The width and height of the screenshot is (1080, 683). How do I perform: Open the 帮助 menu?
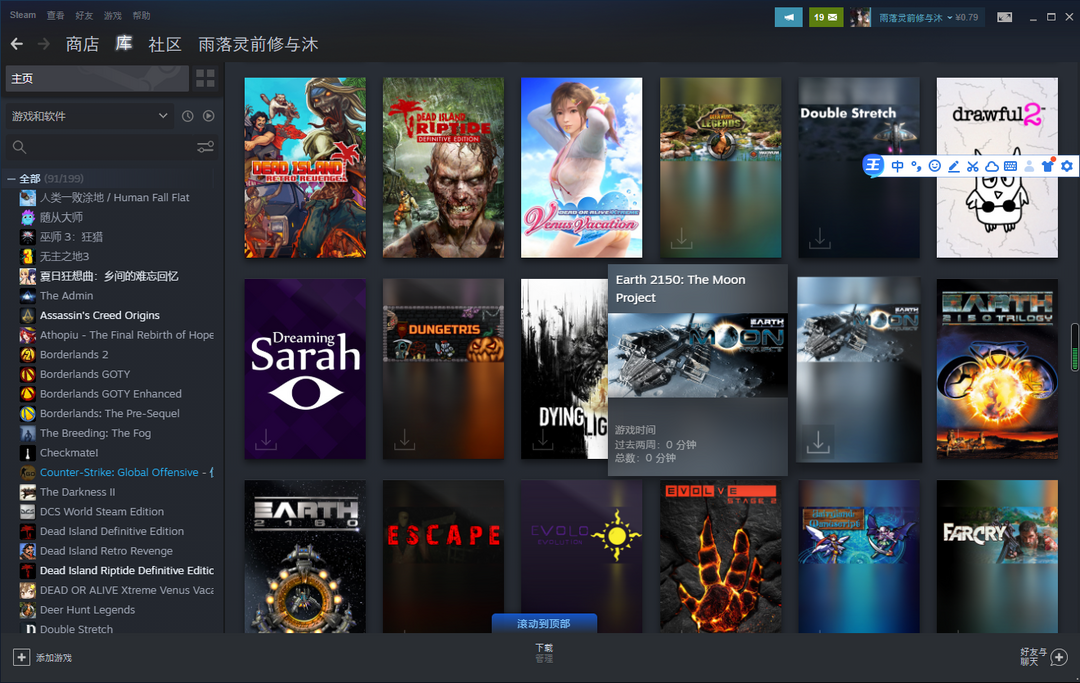141,15
